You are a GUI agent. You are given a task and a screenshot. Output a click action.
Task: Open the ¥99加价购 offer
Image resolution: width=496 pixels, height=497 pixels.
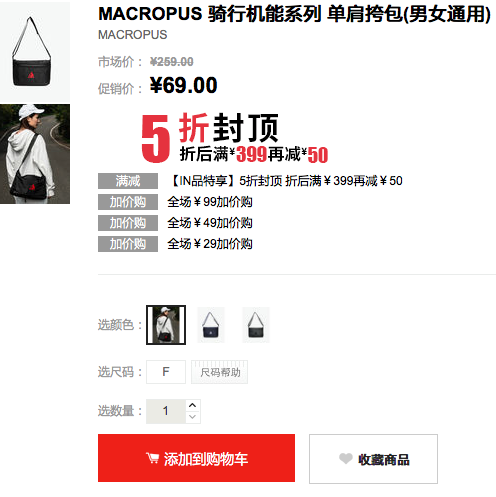210,202
